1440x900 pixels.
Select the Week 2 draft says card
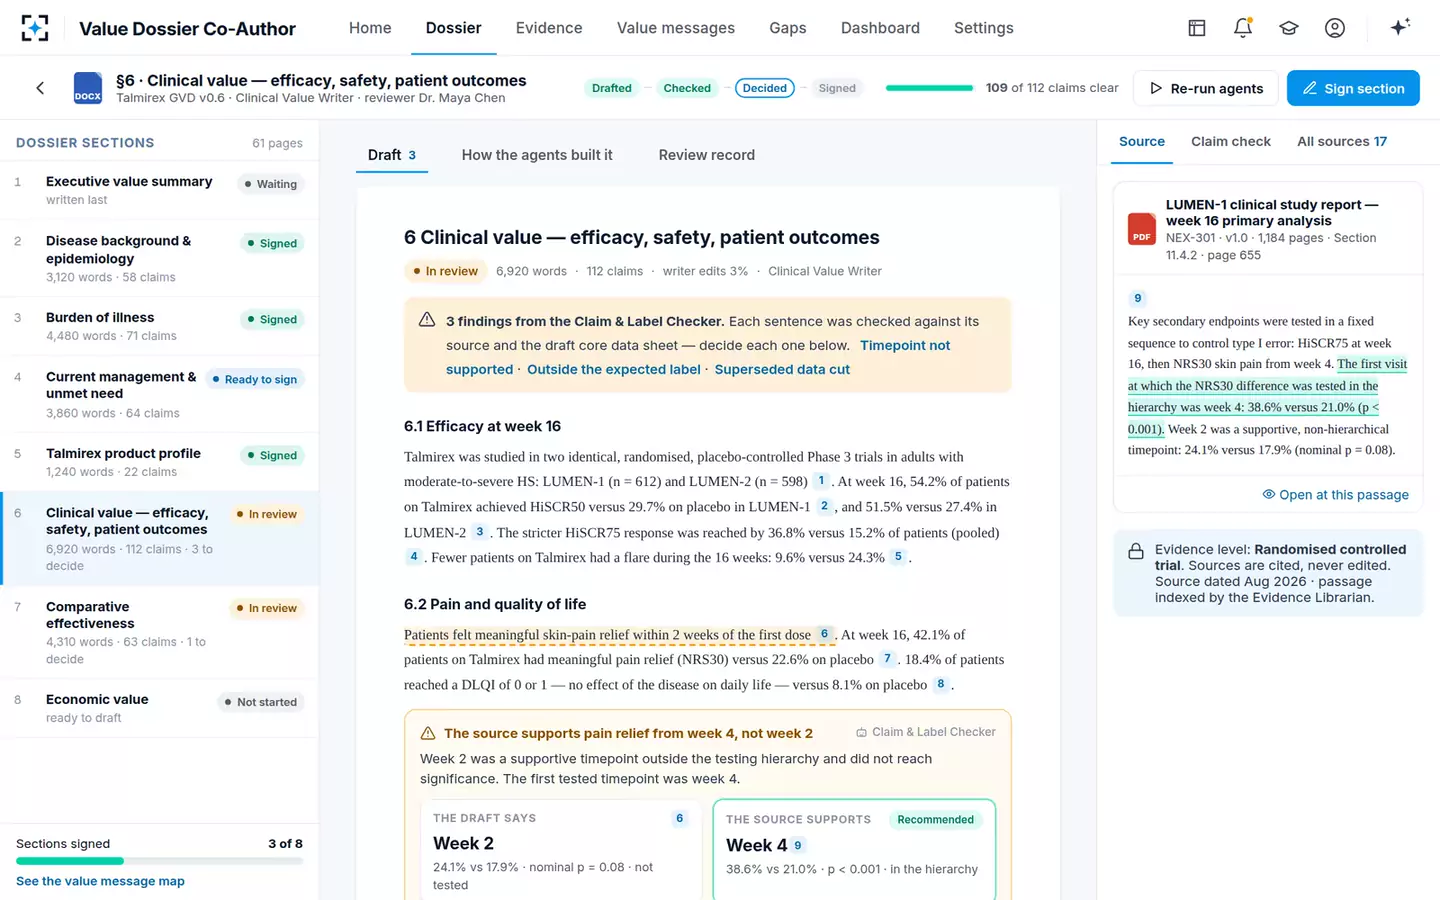pyautogui.click(x=561, y=848)
